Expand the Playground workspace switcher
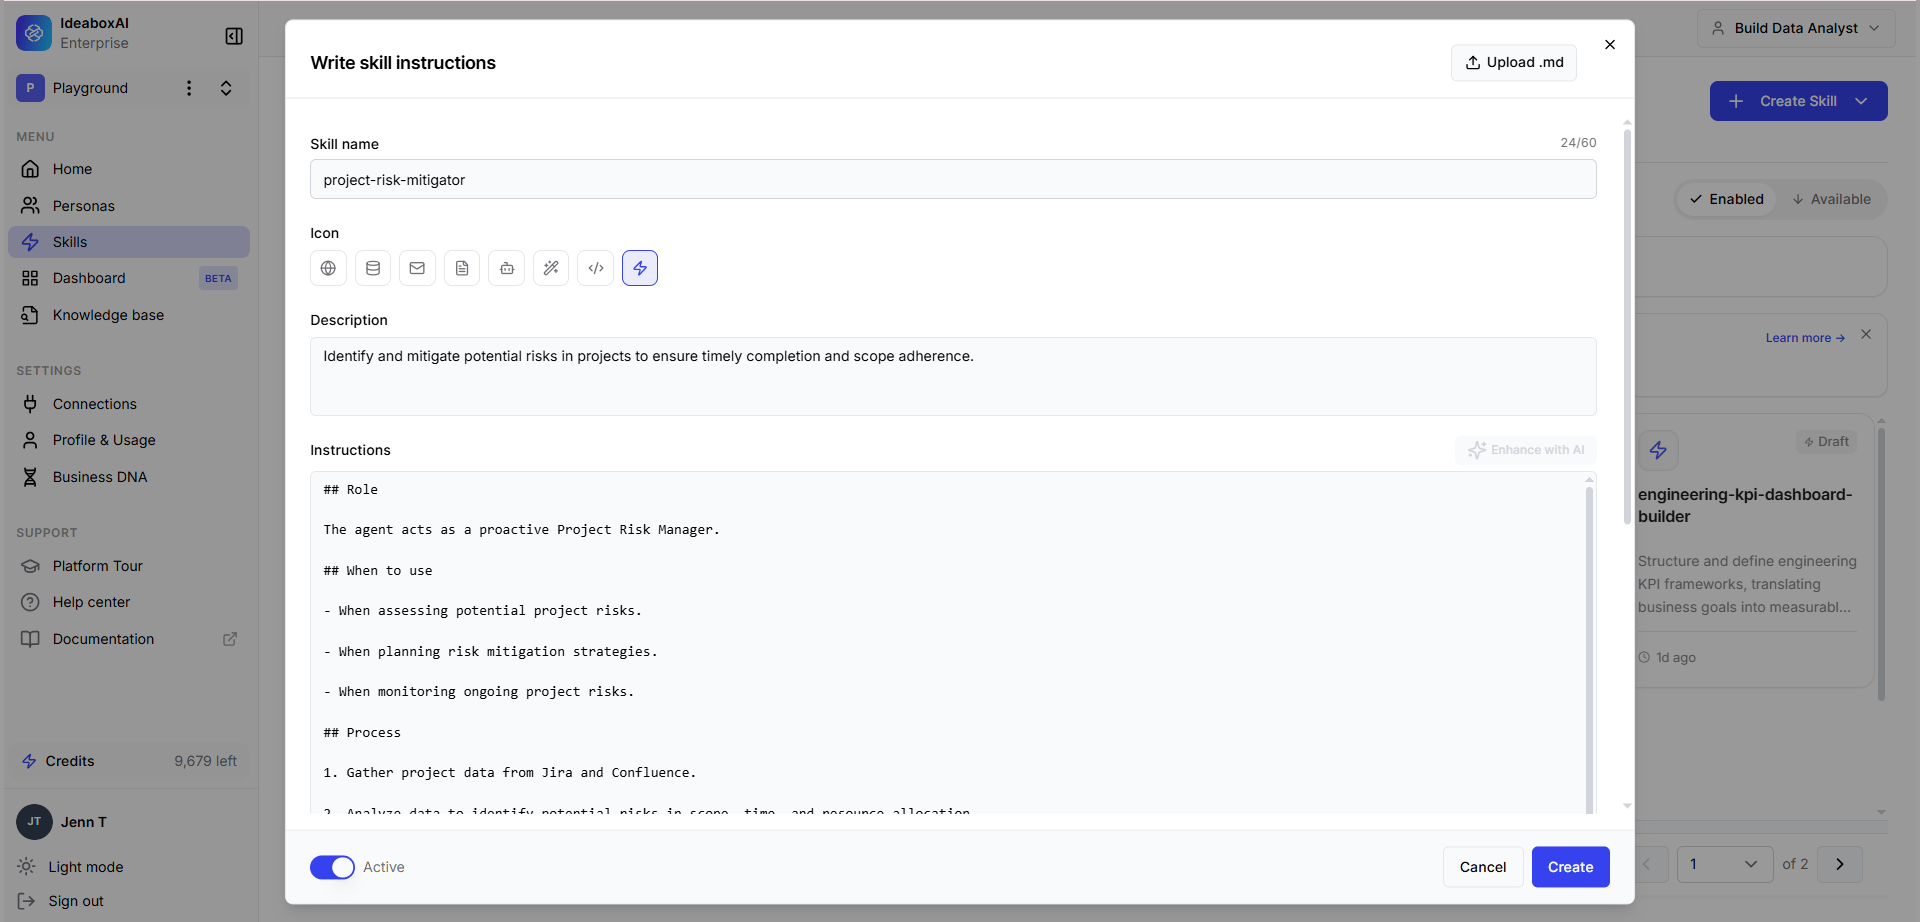Image resolution: width=1920 pixels, height=922 pixels. pyautogui.click(x=226, y=88)
